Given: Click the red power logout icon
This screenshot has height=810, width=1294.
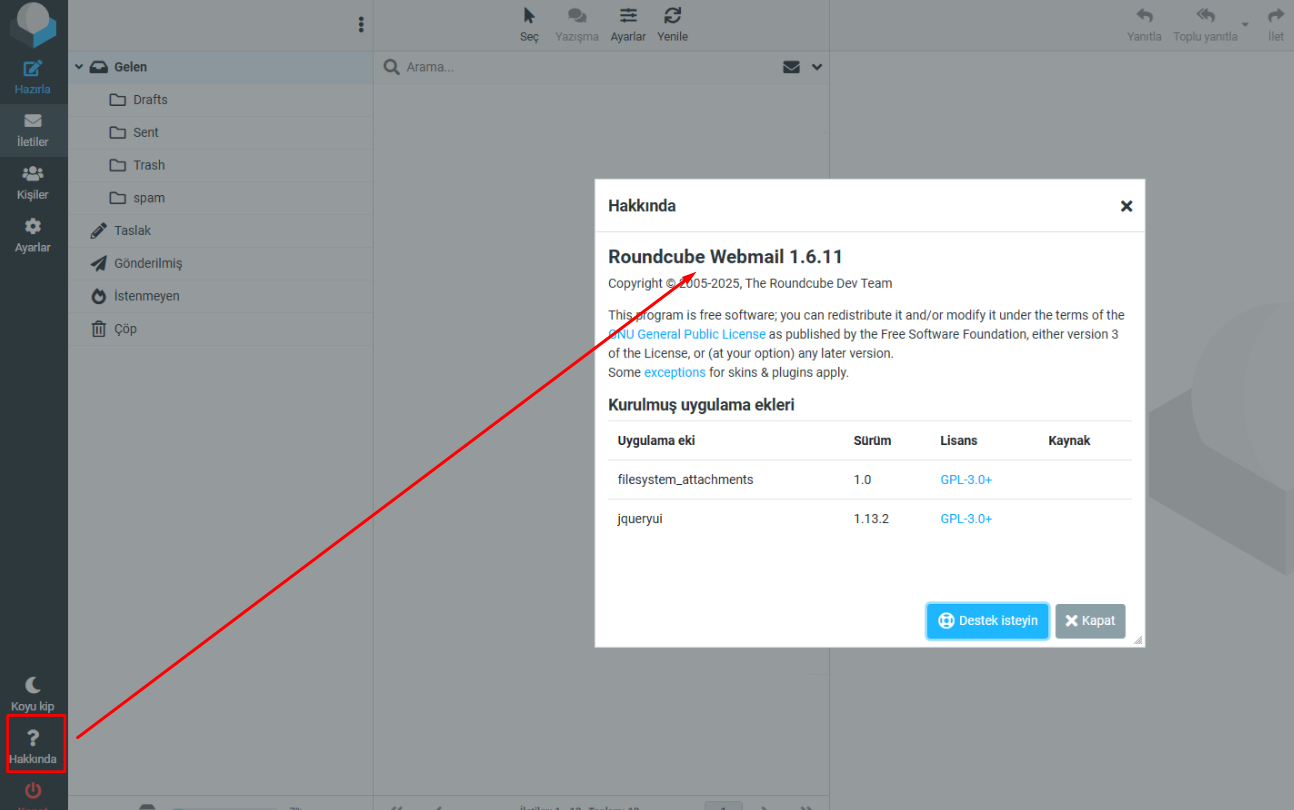Looking at the screenshot, I should click(33, 792).
